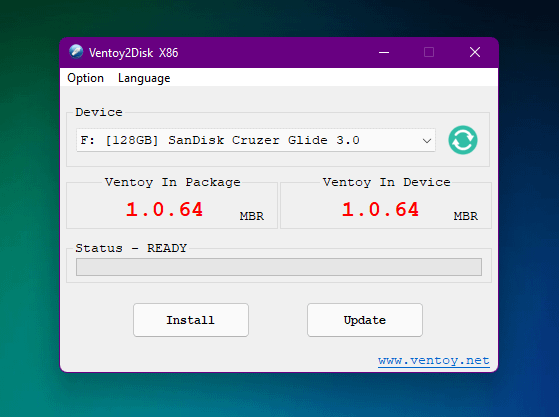Open the Option menu

point(86,78)
